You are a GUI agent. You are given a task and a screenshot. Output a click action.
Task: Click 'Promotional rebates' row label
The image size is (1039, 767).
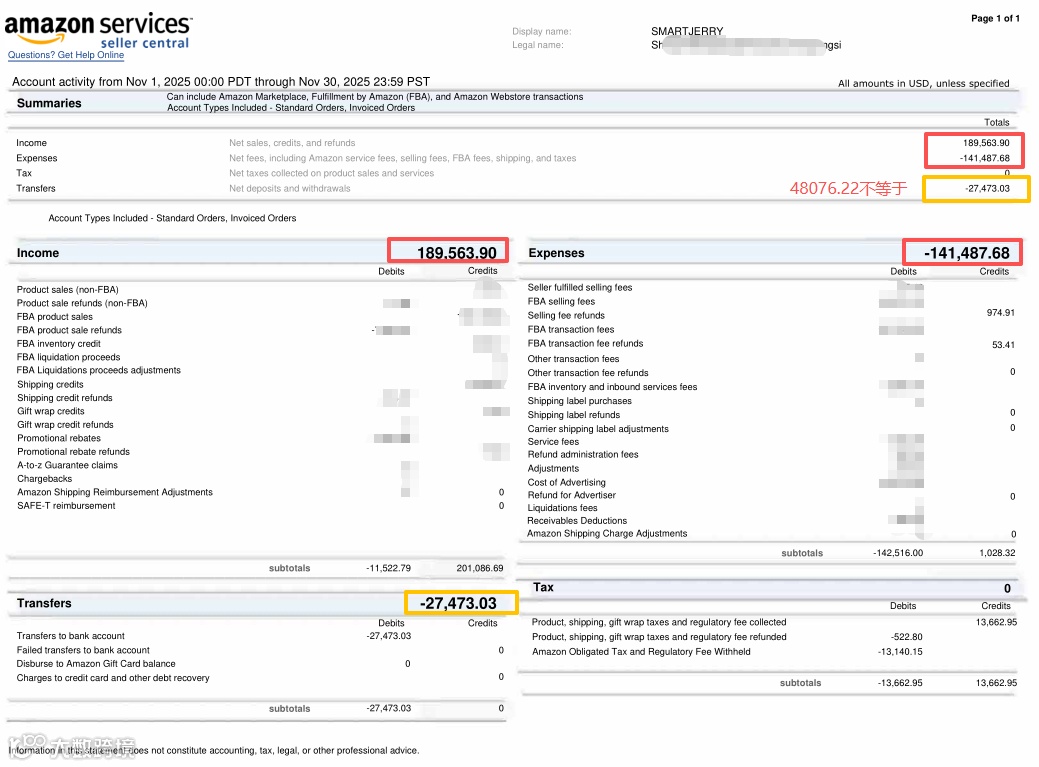pyautogui.click(x=59, y=438)
